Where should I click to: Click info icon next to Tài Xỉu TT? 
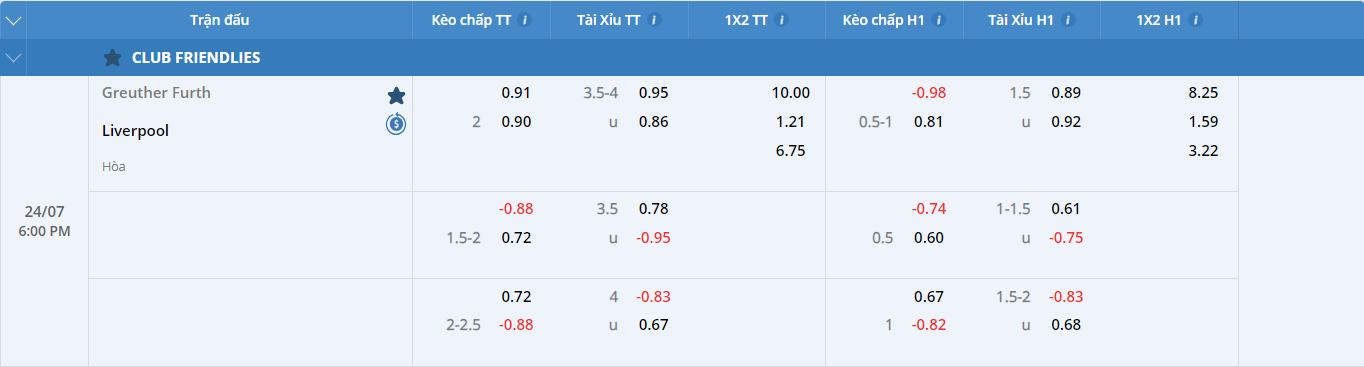pyautogui.click(x=655, y=20)
